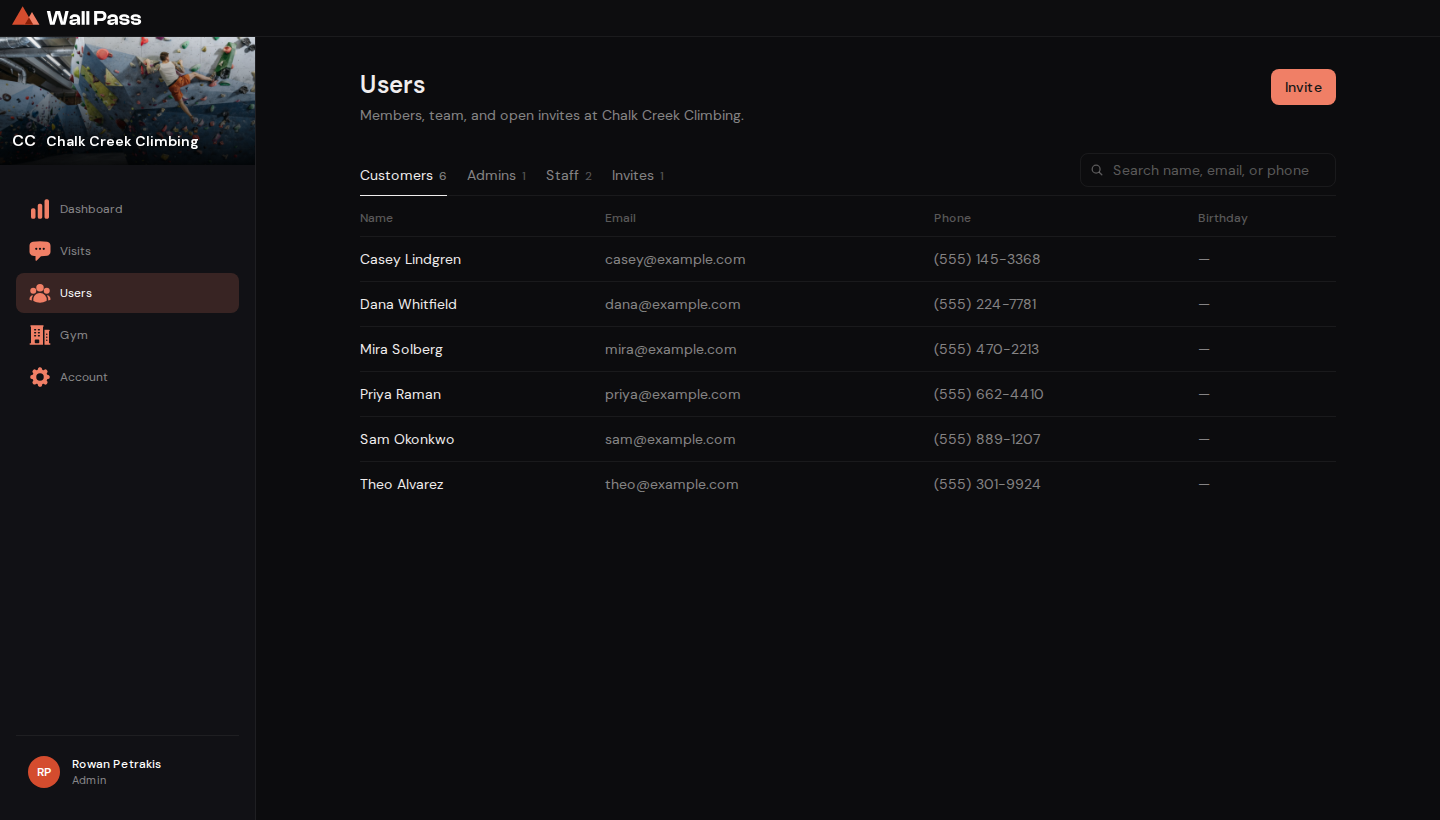Click phone number (555) 889-1207
The width and height of the screenshot is (1440, 820).
987,439
